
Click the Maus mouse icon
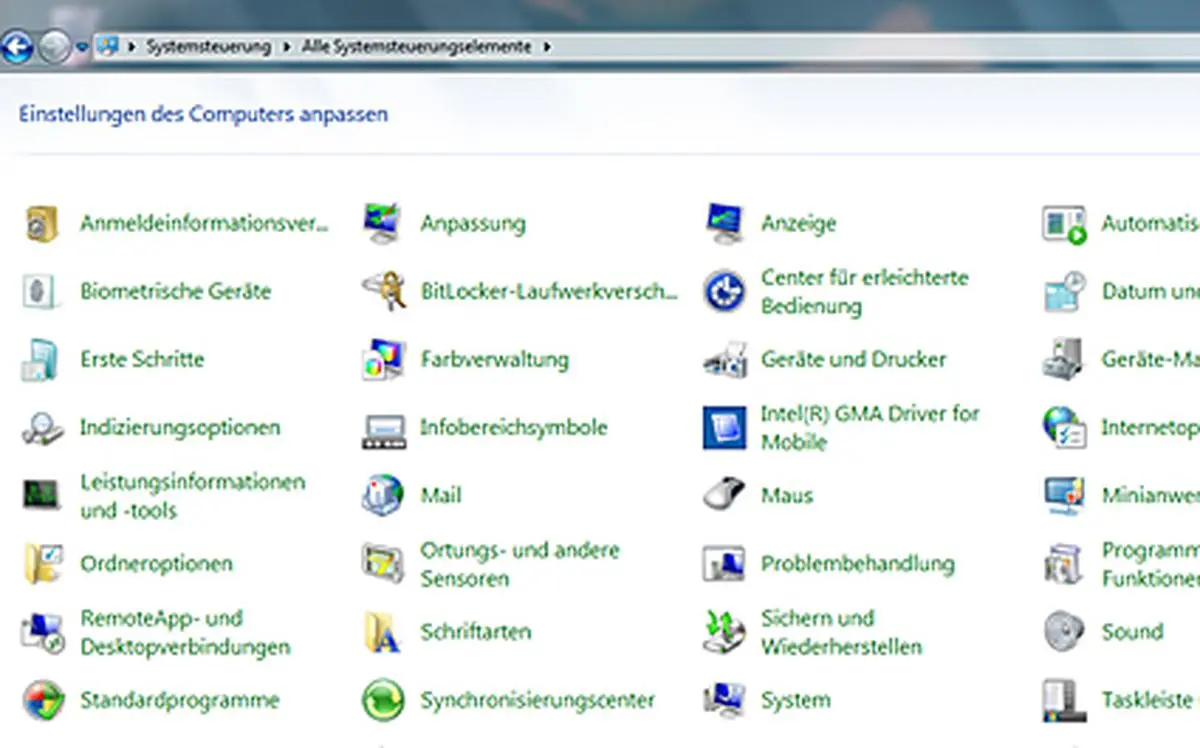coord(721,495)
